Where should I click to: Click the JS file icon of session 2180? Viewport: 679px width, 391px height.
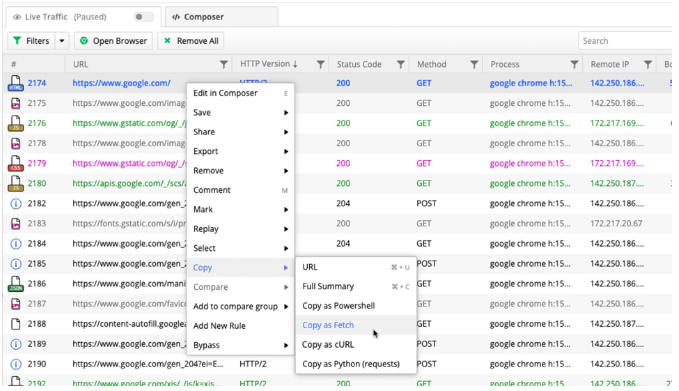[x=16, y=183]
